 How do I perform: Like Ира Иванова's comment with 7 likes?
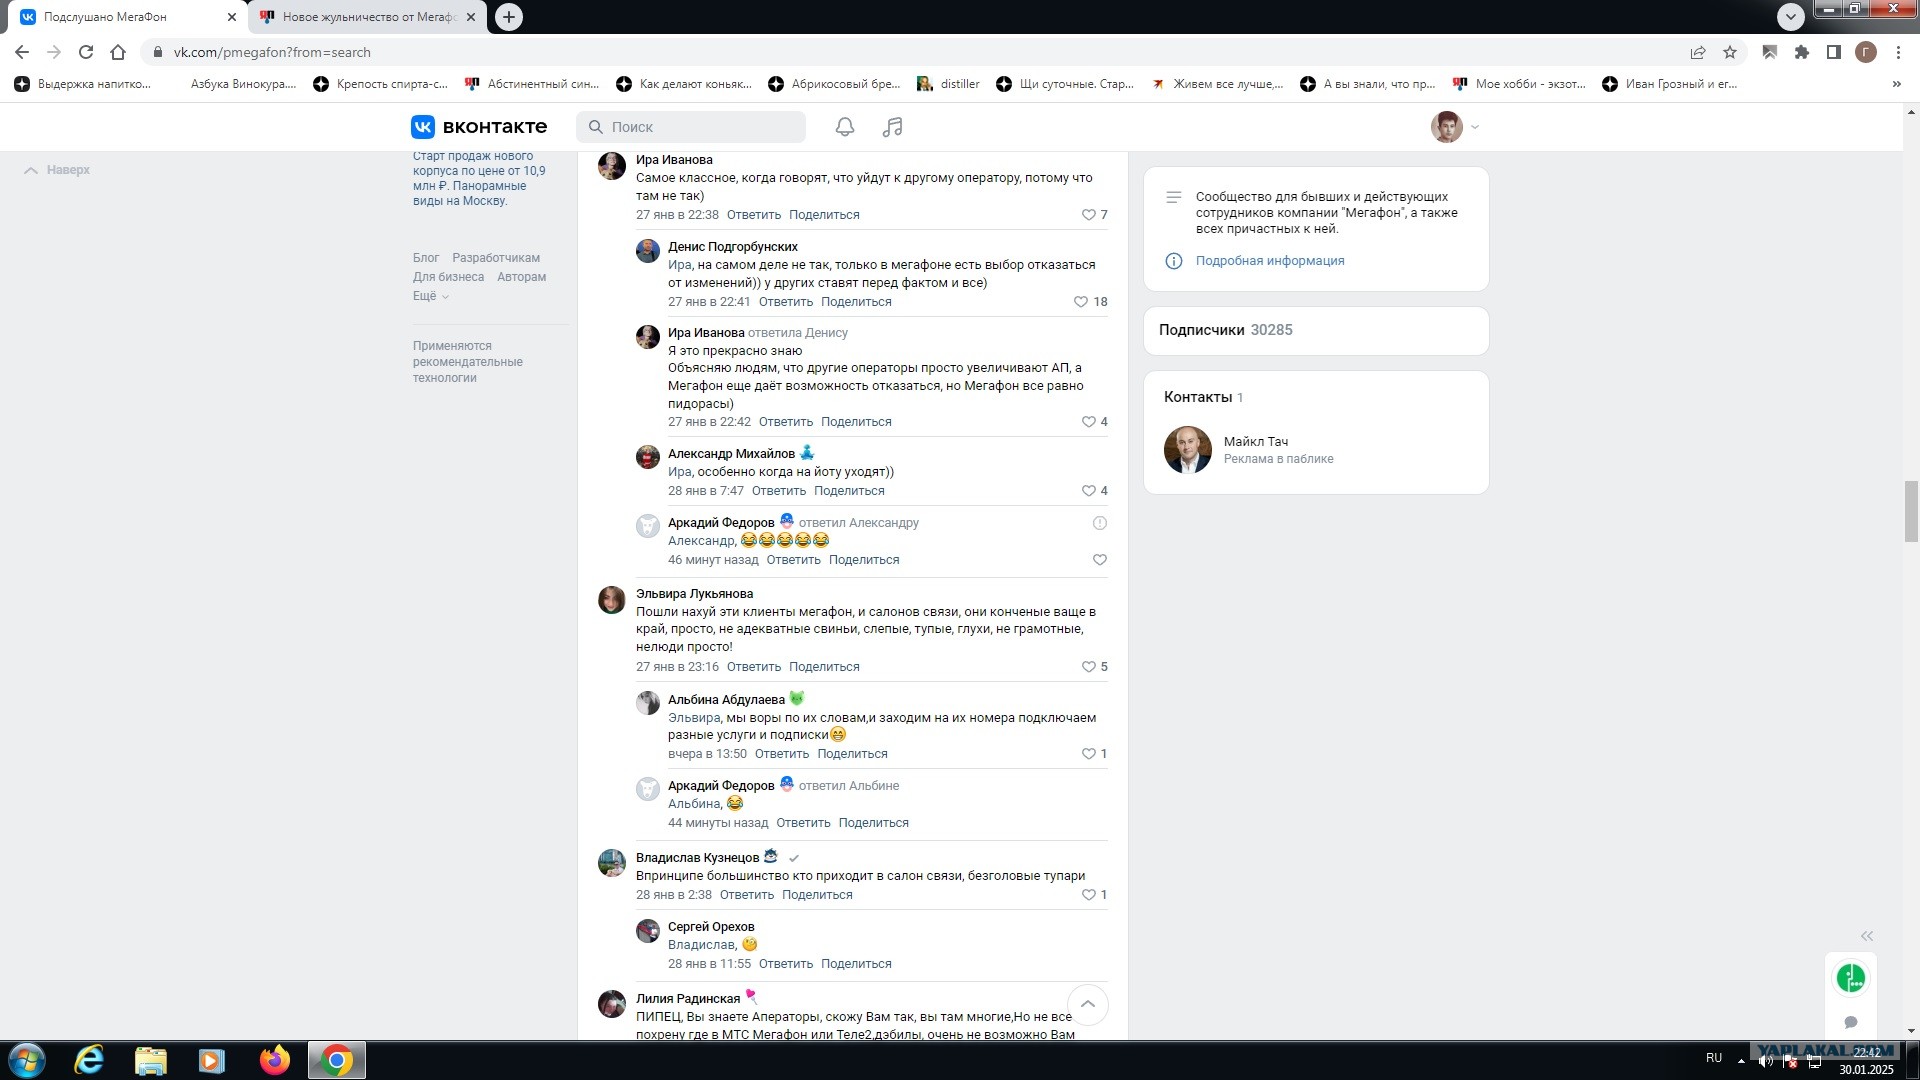[x=1089, y=215]
